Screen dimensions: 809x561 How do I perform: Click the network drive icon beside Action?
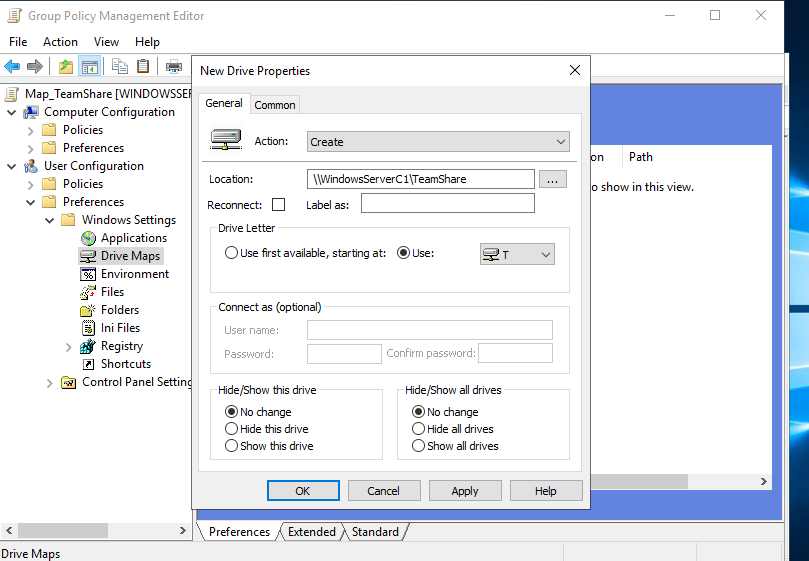[x=226, y=140]
